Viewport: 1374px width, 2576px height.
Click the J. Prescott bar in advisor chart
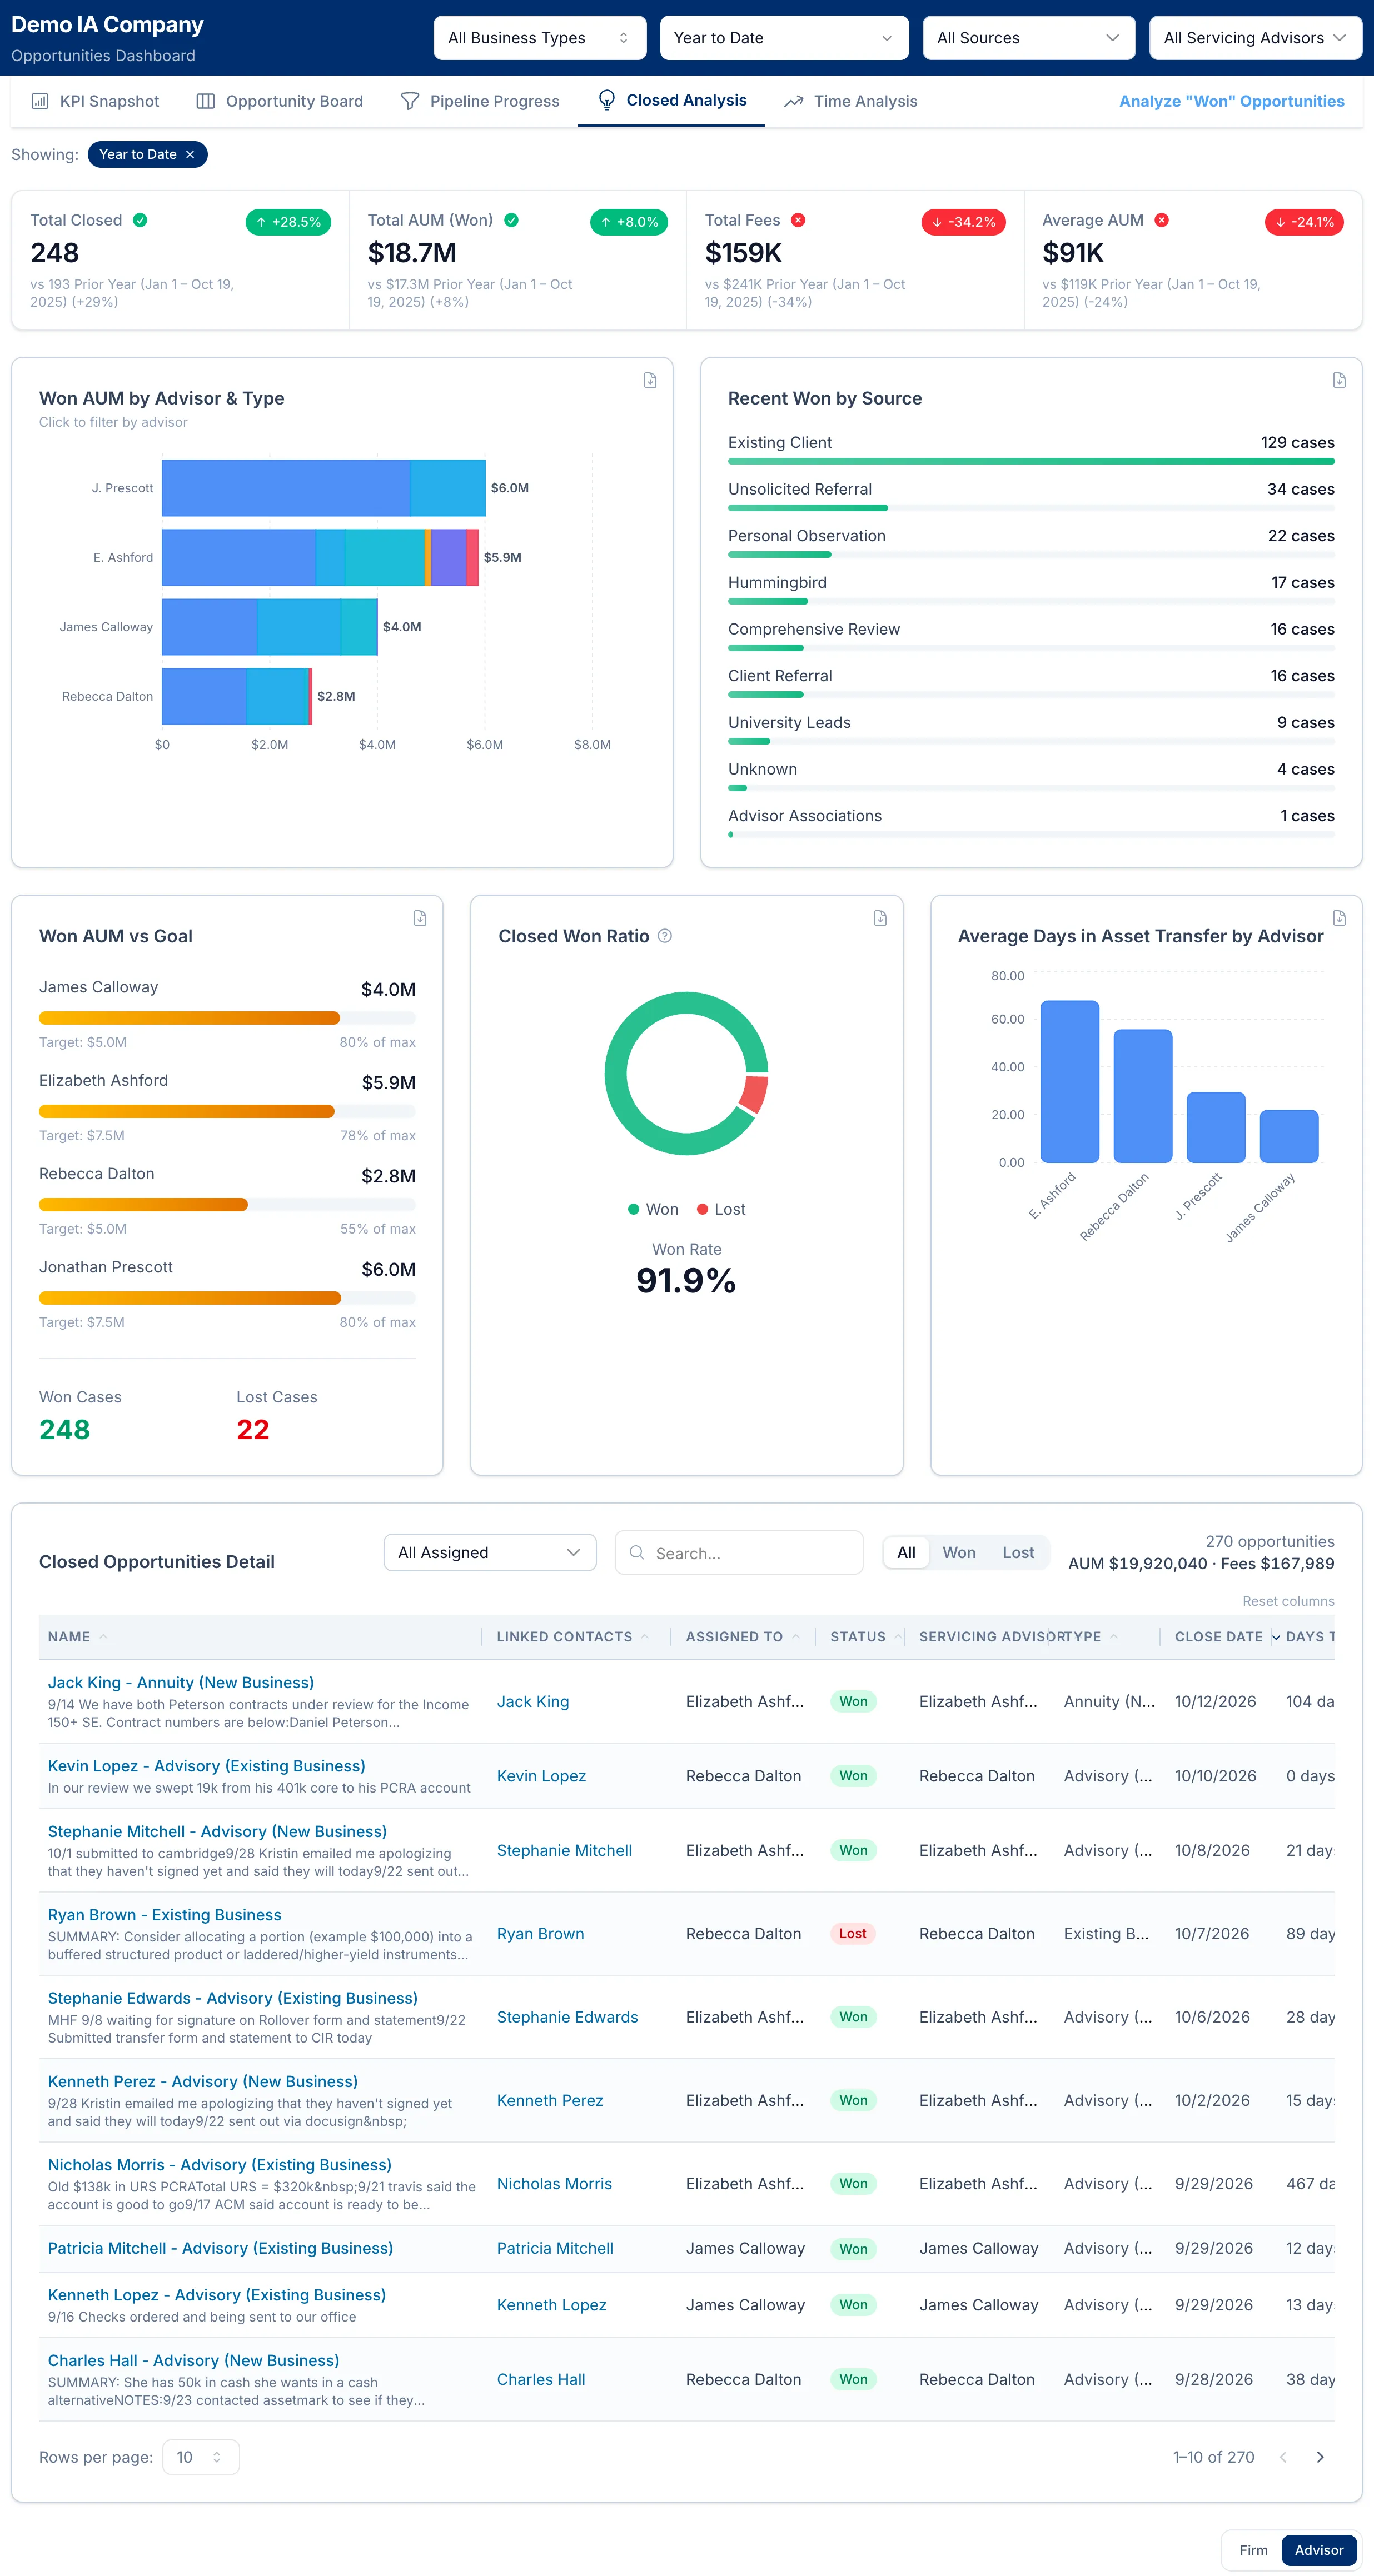coord(323,488)
